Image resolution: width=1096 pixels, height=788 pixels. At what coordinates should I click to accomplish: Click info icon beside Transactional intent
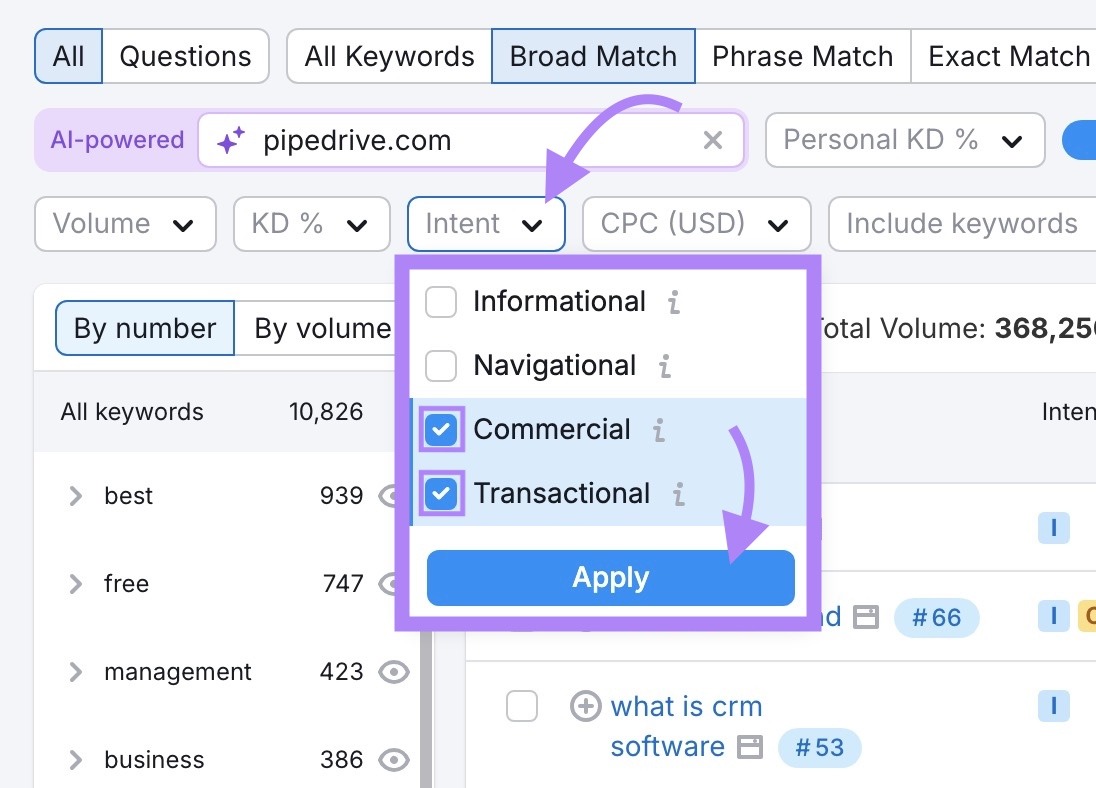[x=678, y=493]
